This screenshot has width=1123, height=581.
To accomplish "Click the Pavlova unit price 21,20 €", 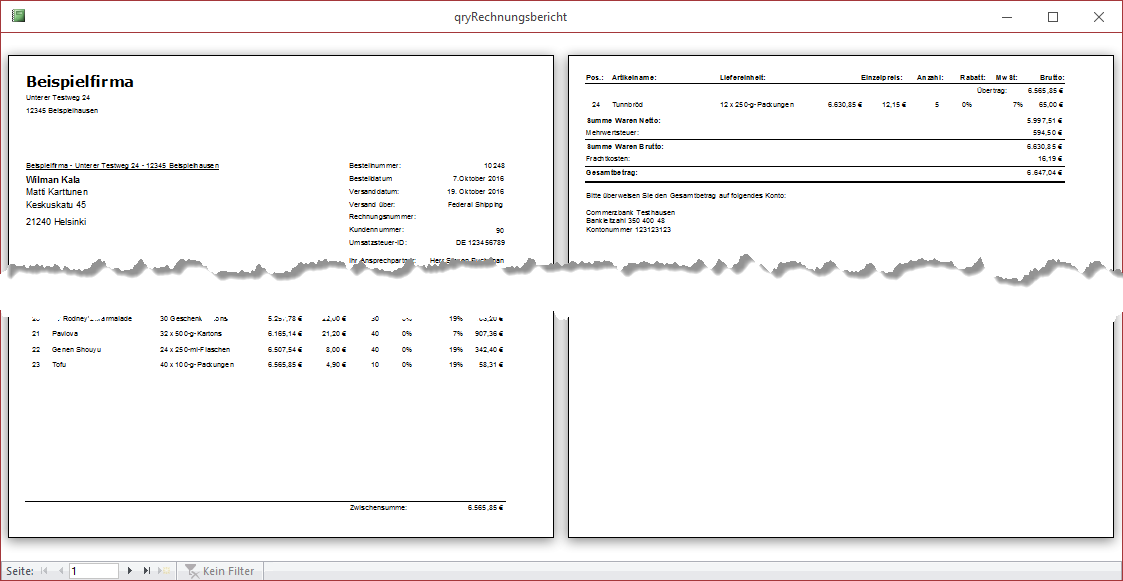I will (x=334, y=334).
